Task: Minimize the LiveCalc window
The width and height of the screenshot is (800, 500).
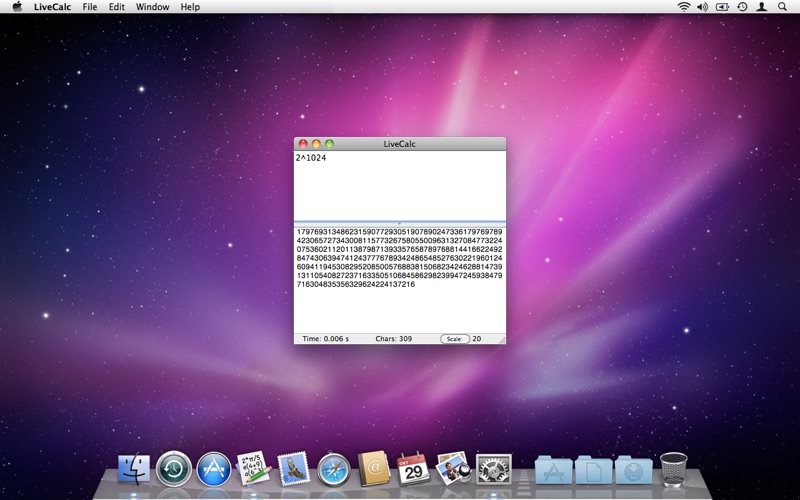Action: [316, 144]
